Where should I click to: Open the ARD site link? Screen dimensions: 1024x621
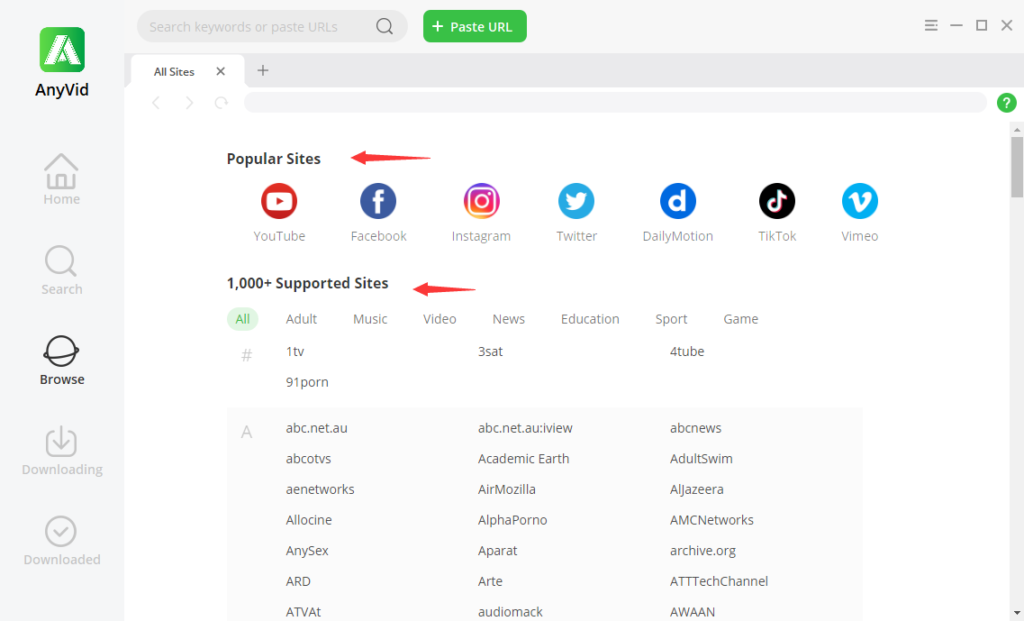coord(298,581)
